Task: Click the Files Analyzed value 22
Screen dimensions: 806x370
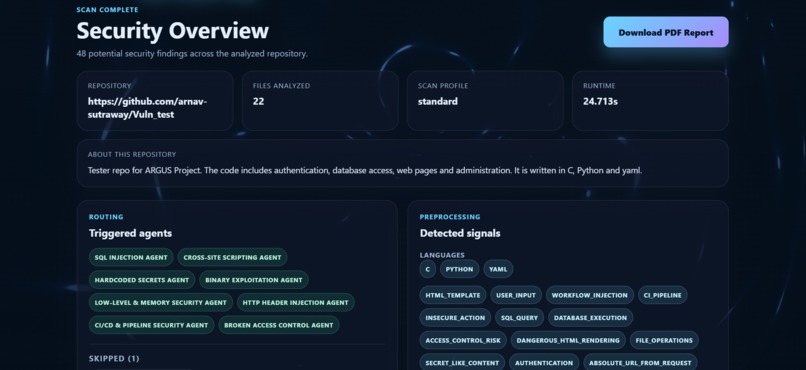Action: coord(259,101)
